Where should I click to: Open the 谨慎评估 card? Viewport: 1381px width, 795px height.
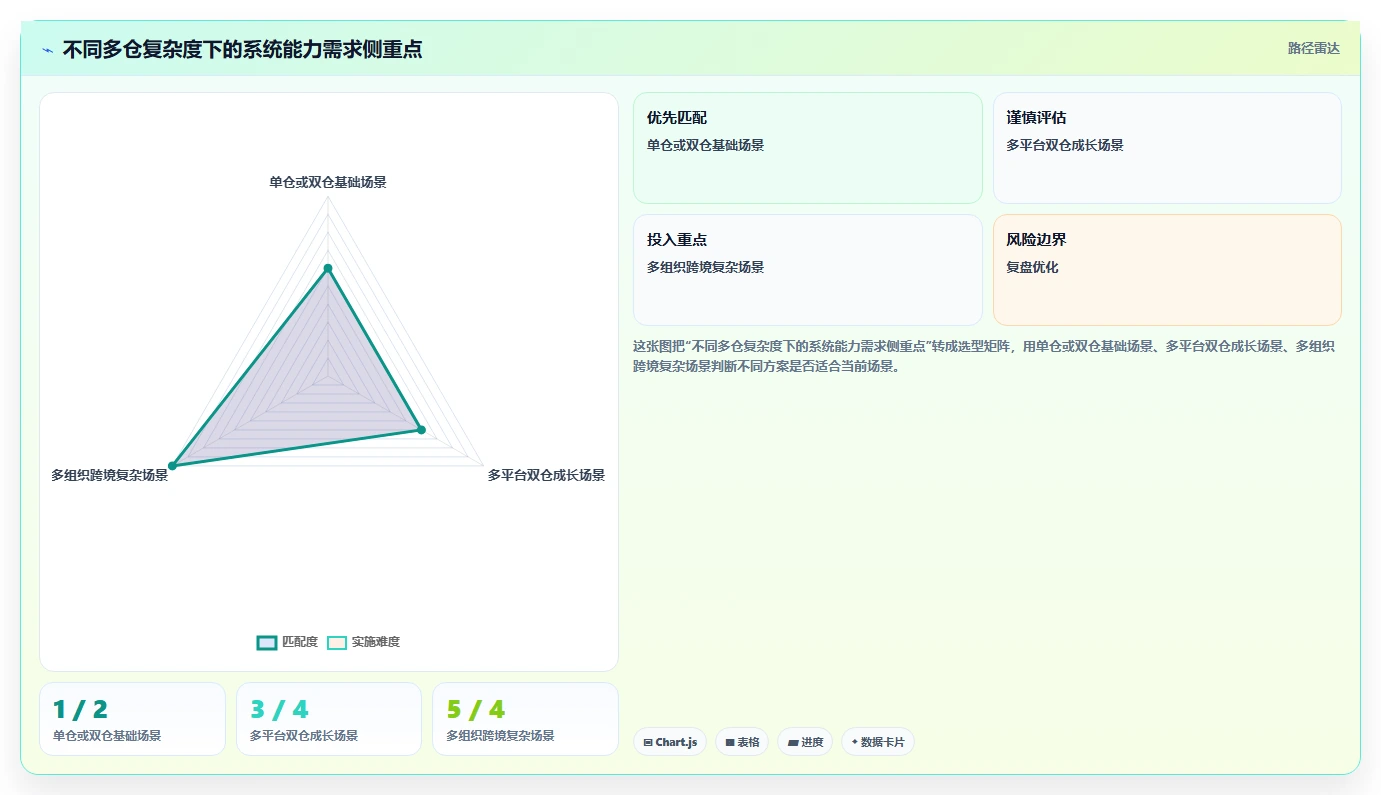pos(1167,148)
